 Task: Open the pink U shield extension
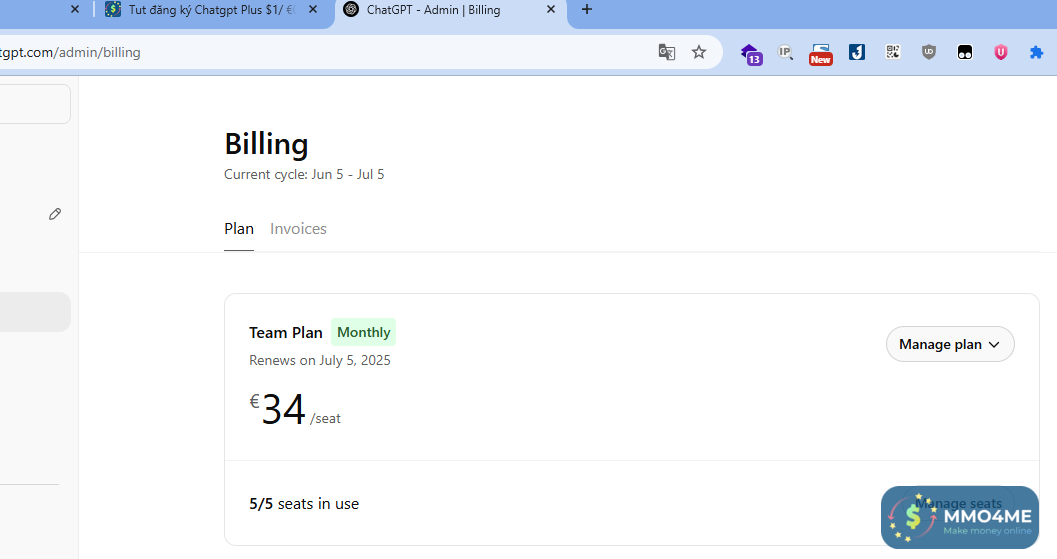1000,52
